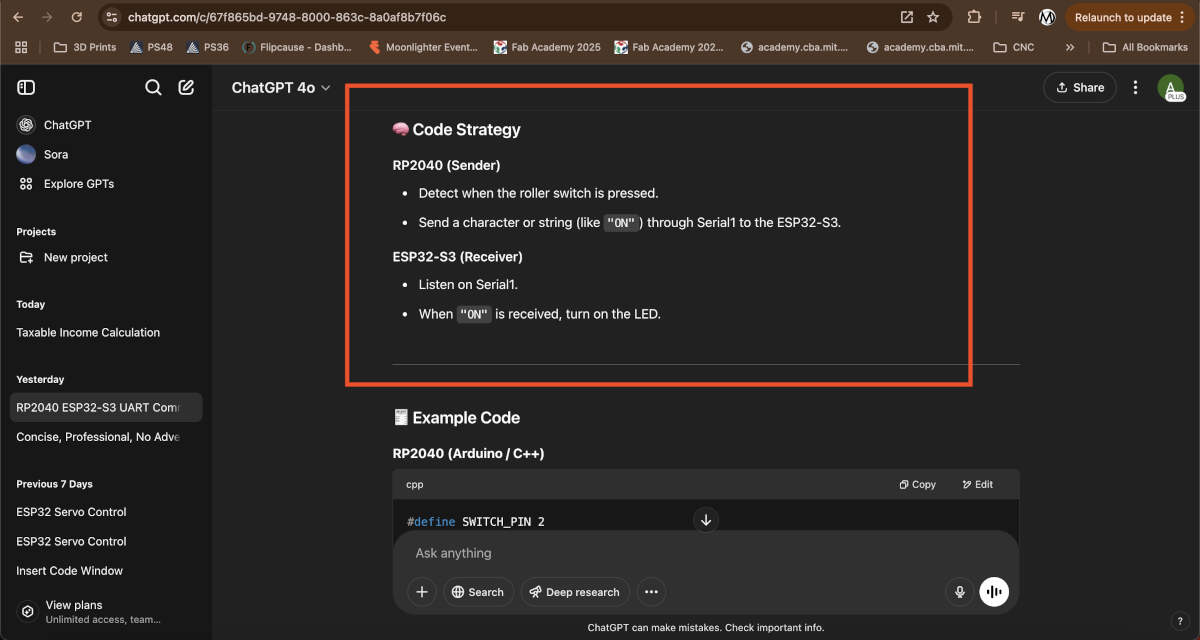Screen dimensions: 1200x640
Task: Edit the cpp code block
Action: pyautogui.click(x=978, y=484)
